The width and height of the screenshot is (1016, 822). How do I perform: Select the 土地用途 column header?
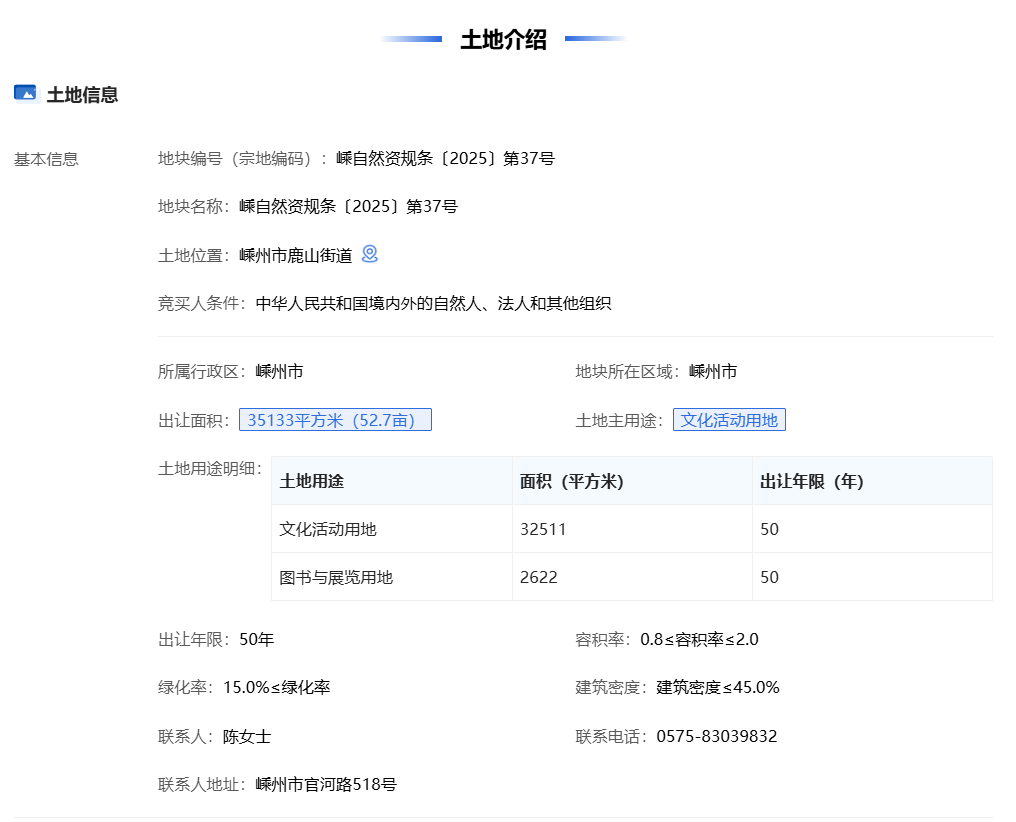coord(312,481)
